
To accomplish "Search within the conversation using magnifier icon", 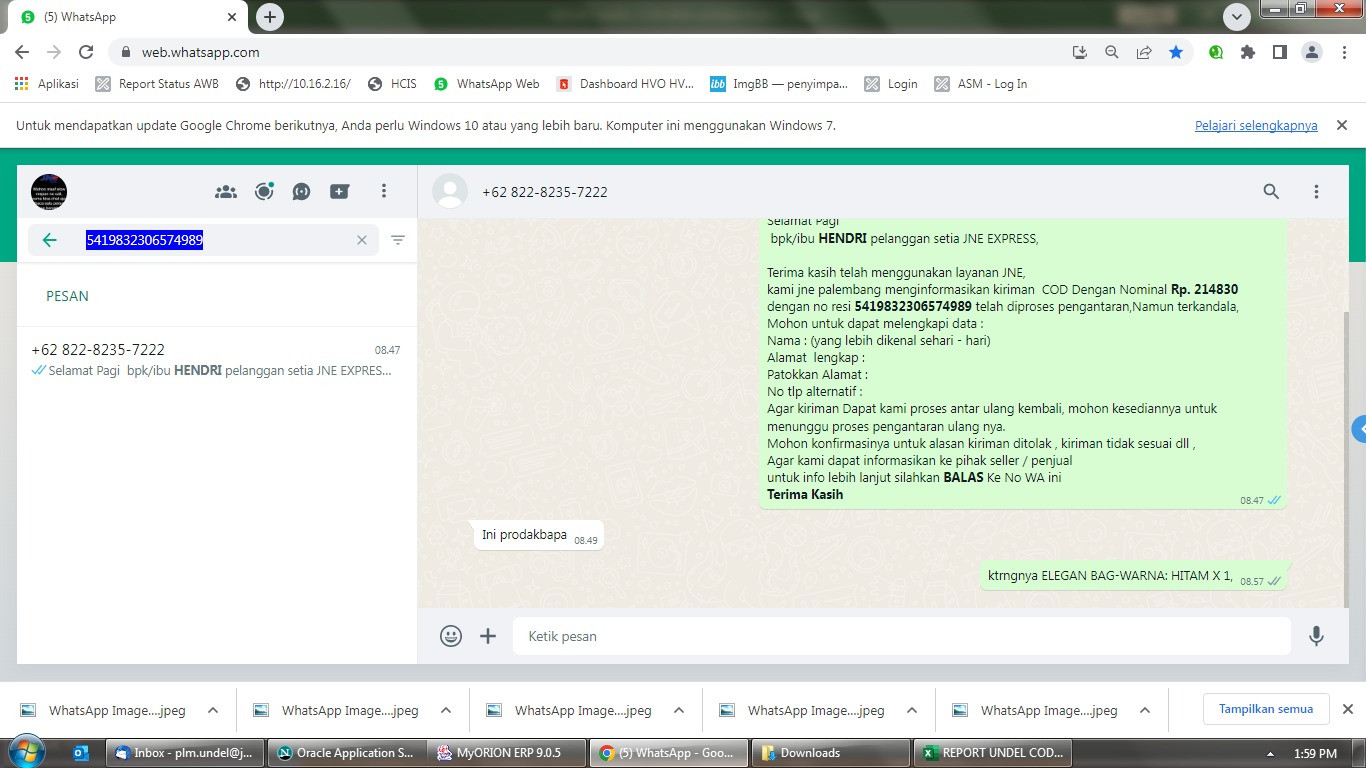I will tap(1271, 191).
